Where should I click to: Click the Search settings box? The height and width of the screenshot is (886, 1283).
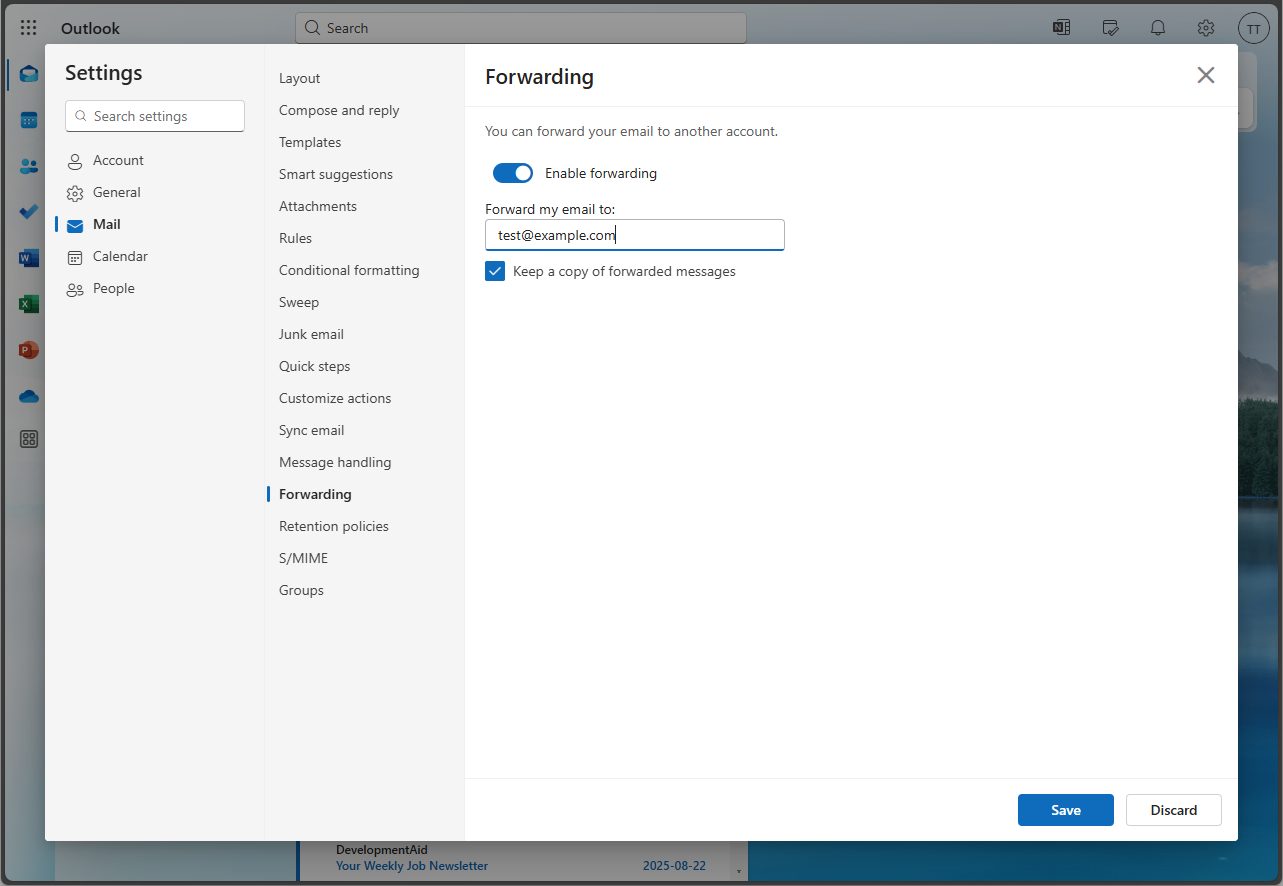[155, 116]
